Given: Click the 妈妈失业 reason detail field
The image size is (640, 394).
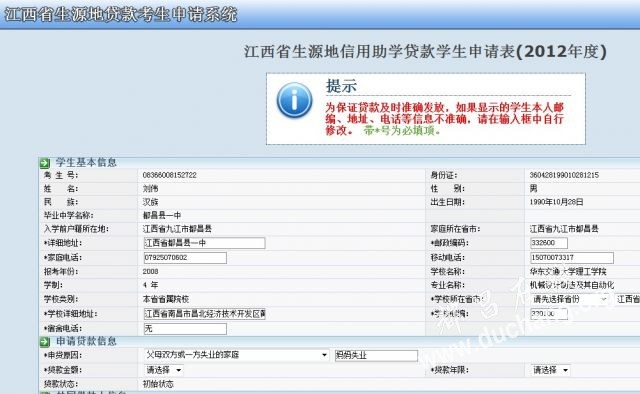Looking at the screenshot, I should click(376, 356).
